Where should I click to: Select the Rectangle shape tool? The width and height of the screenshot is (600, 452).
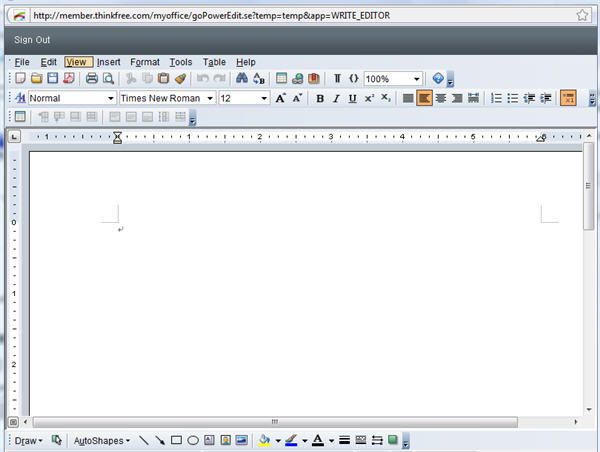tap(176, 440)
